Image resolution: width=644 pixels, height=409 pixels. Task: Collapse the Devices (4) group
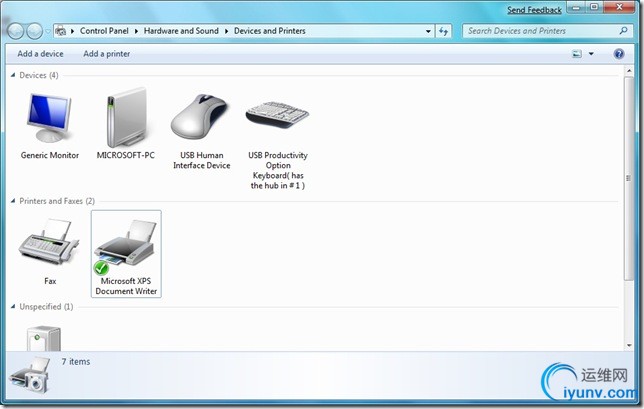point(13,75)
